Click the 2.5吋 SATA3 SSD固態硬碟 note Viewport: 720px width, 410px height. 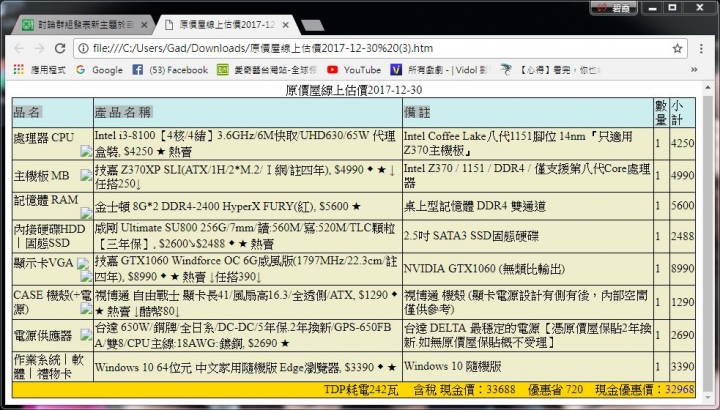pyautogui.click(x=471, y=236)
